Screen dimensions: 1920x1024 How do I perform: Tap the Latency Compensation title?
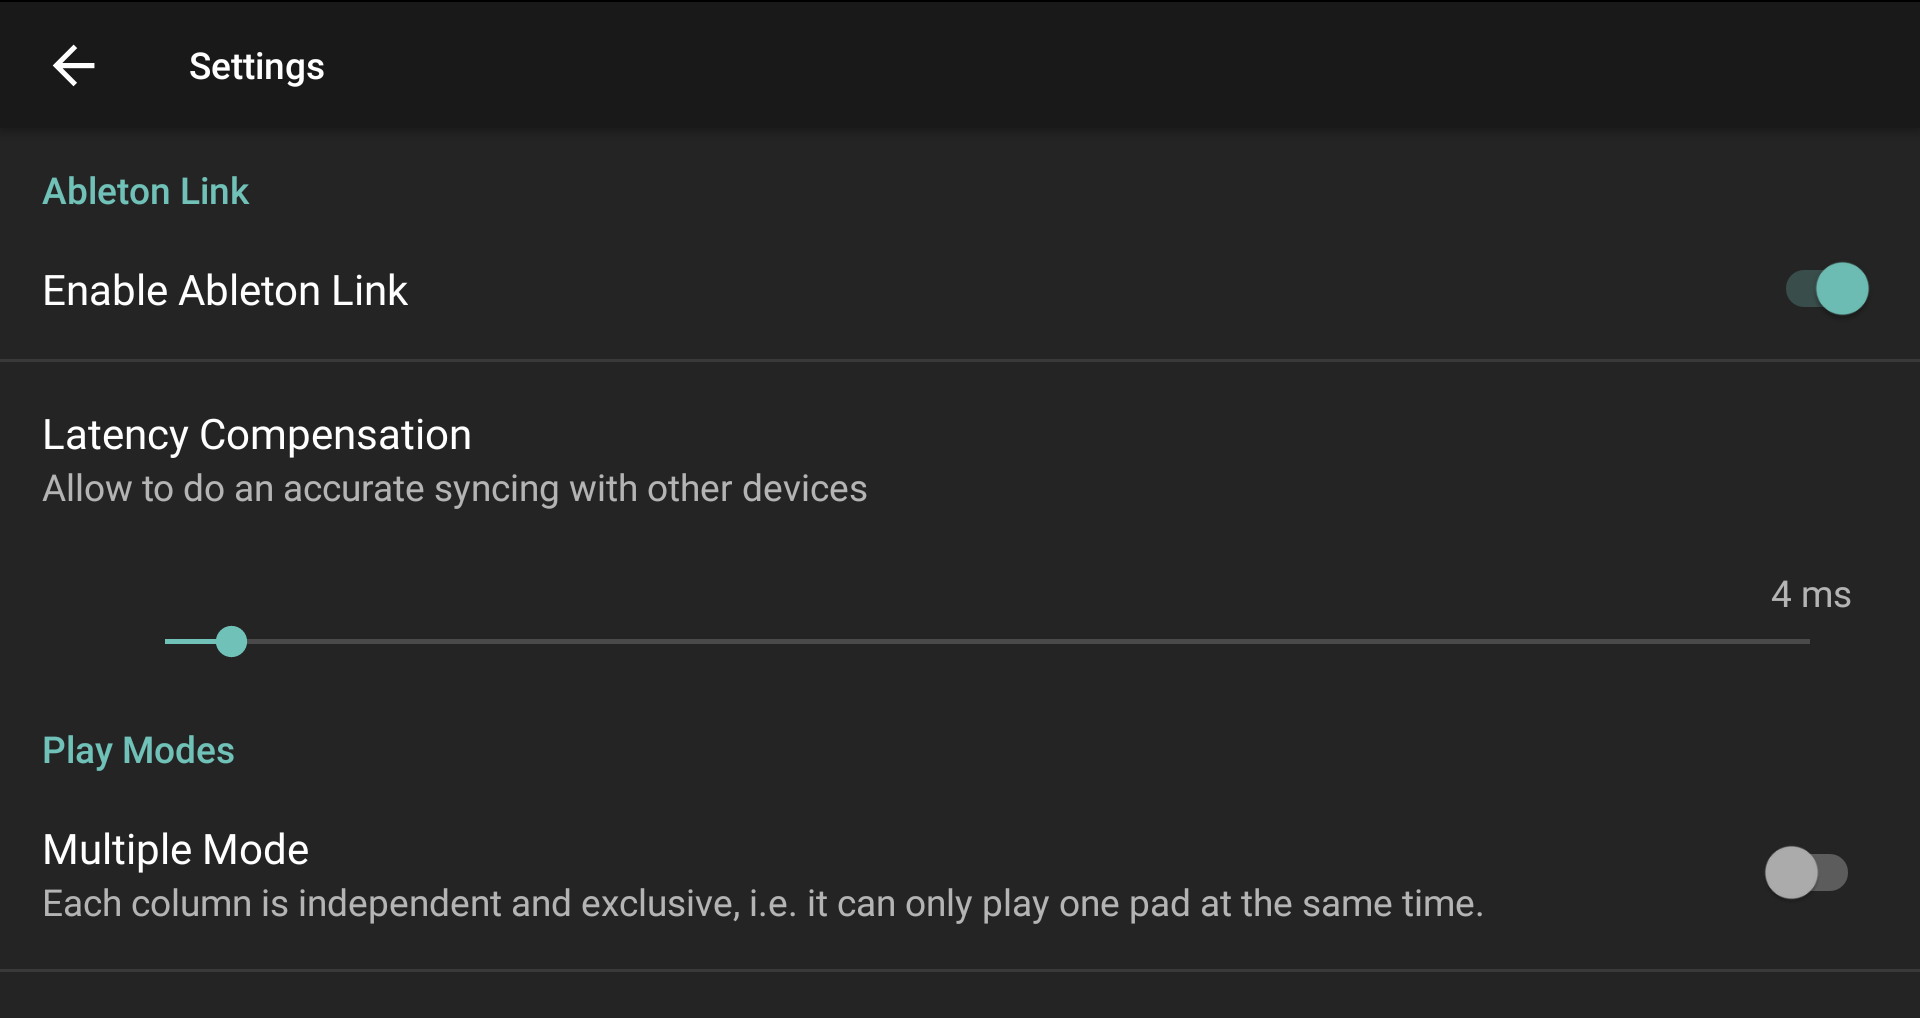257,435
